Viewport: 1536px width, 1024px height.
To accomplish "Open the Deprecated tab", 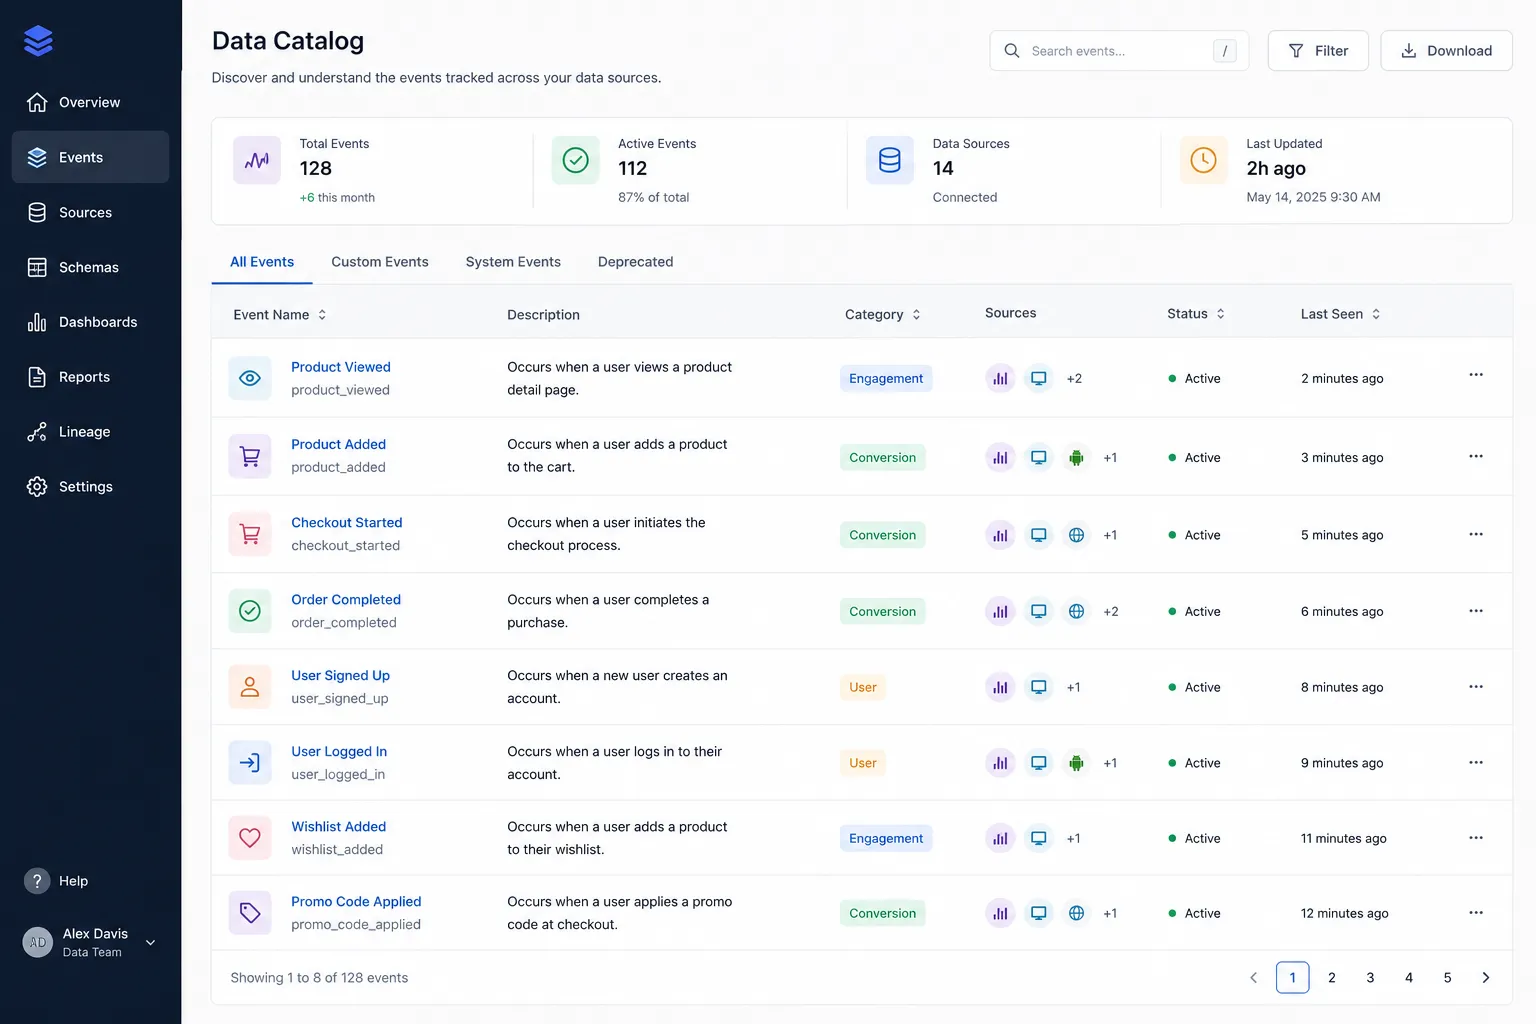I will tap(635, 262).
